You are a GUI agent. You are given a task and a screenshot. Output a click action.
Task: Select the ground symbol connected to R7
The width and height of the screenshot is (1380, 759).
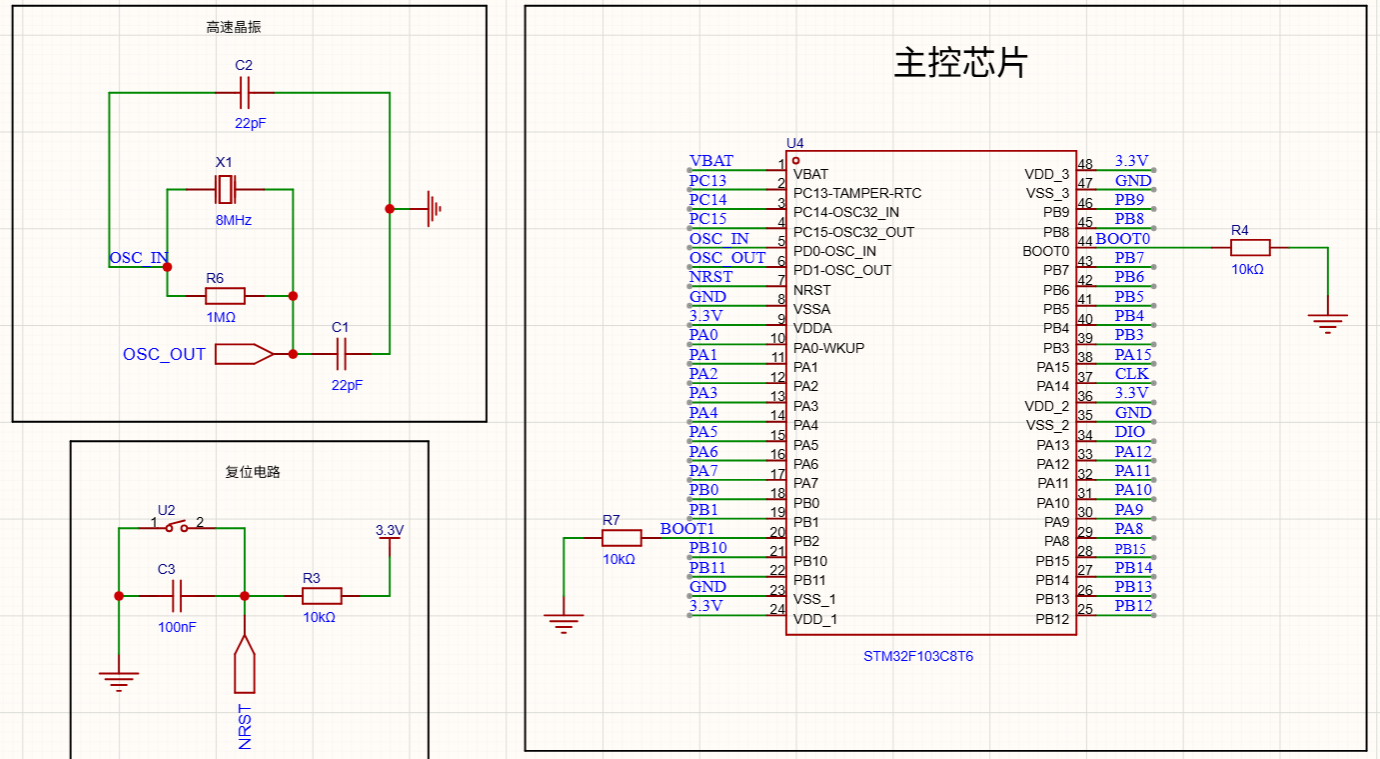click(564, 622)
